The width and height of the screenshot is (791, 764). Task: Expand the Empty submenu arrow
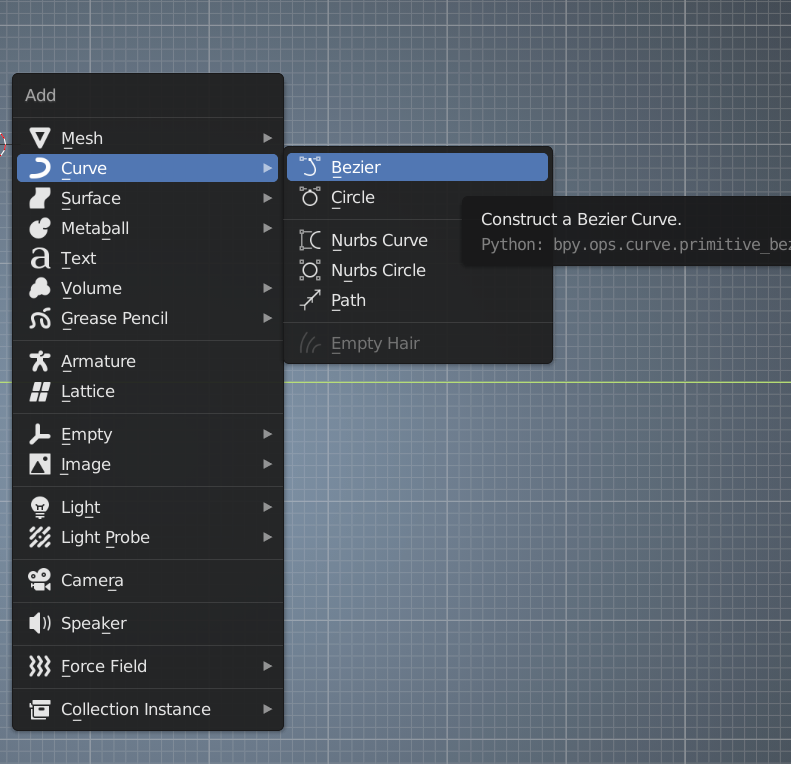tap(267, 434)
